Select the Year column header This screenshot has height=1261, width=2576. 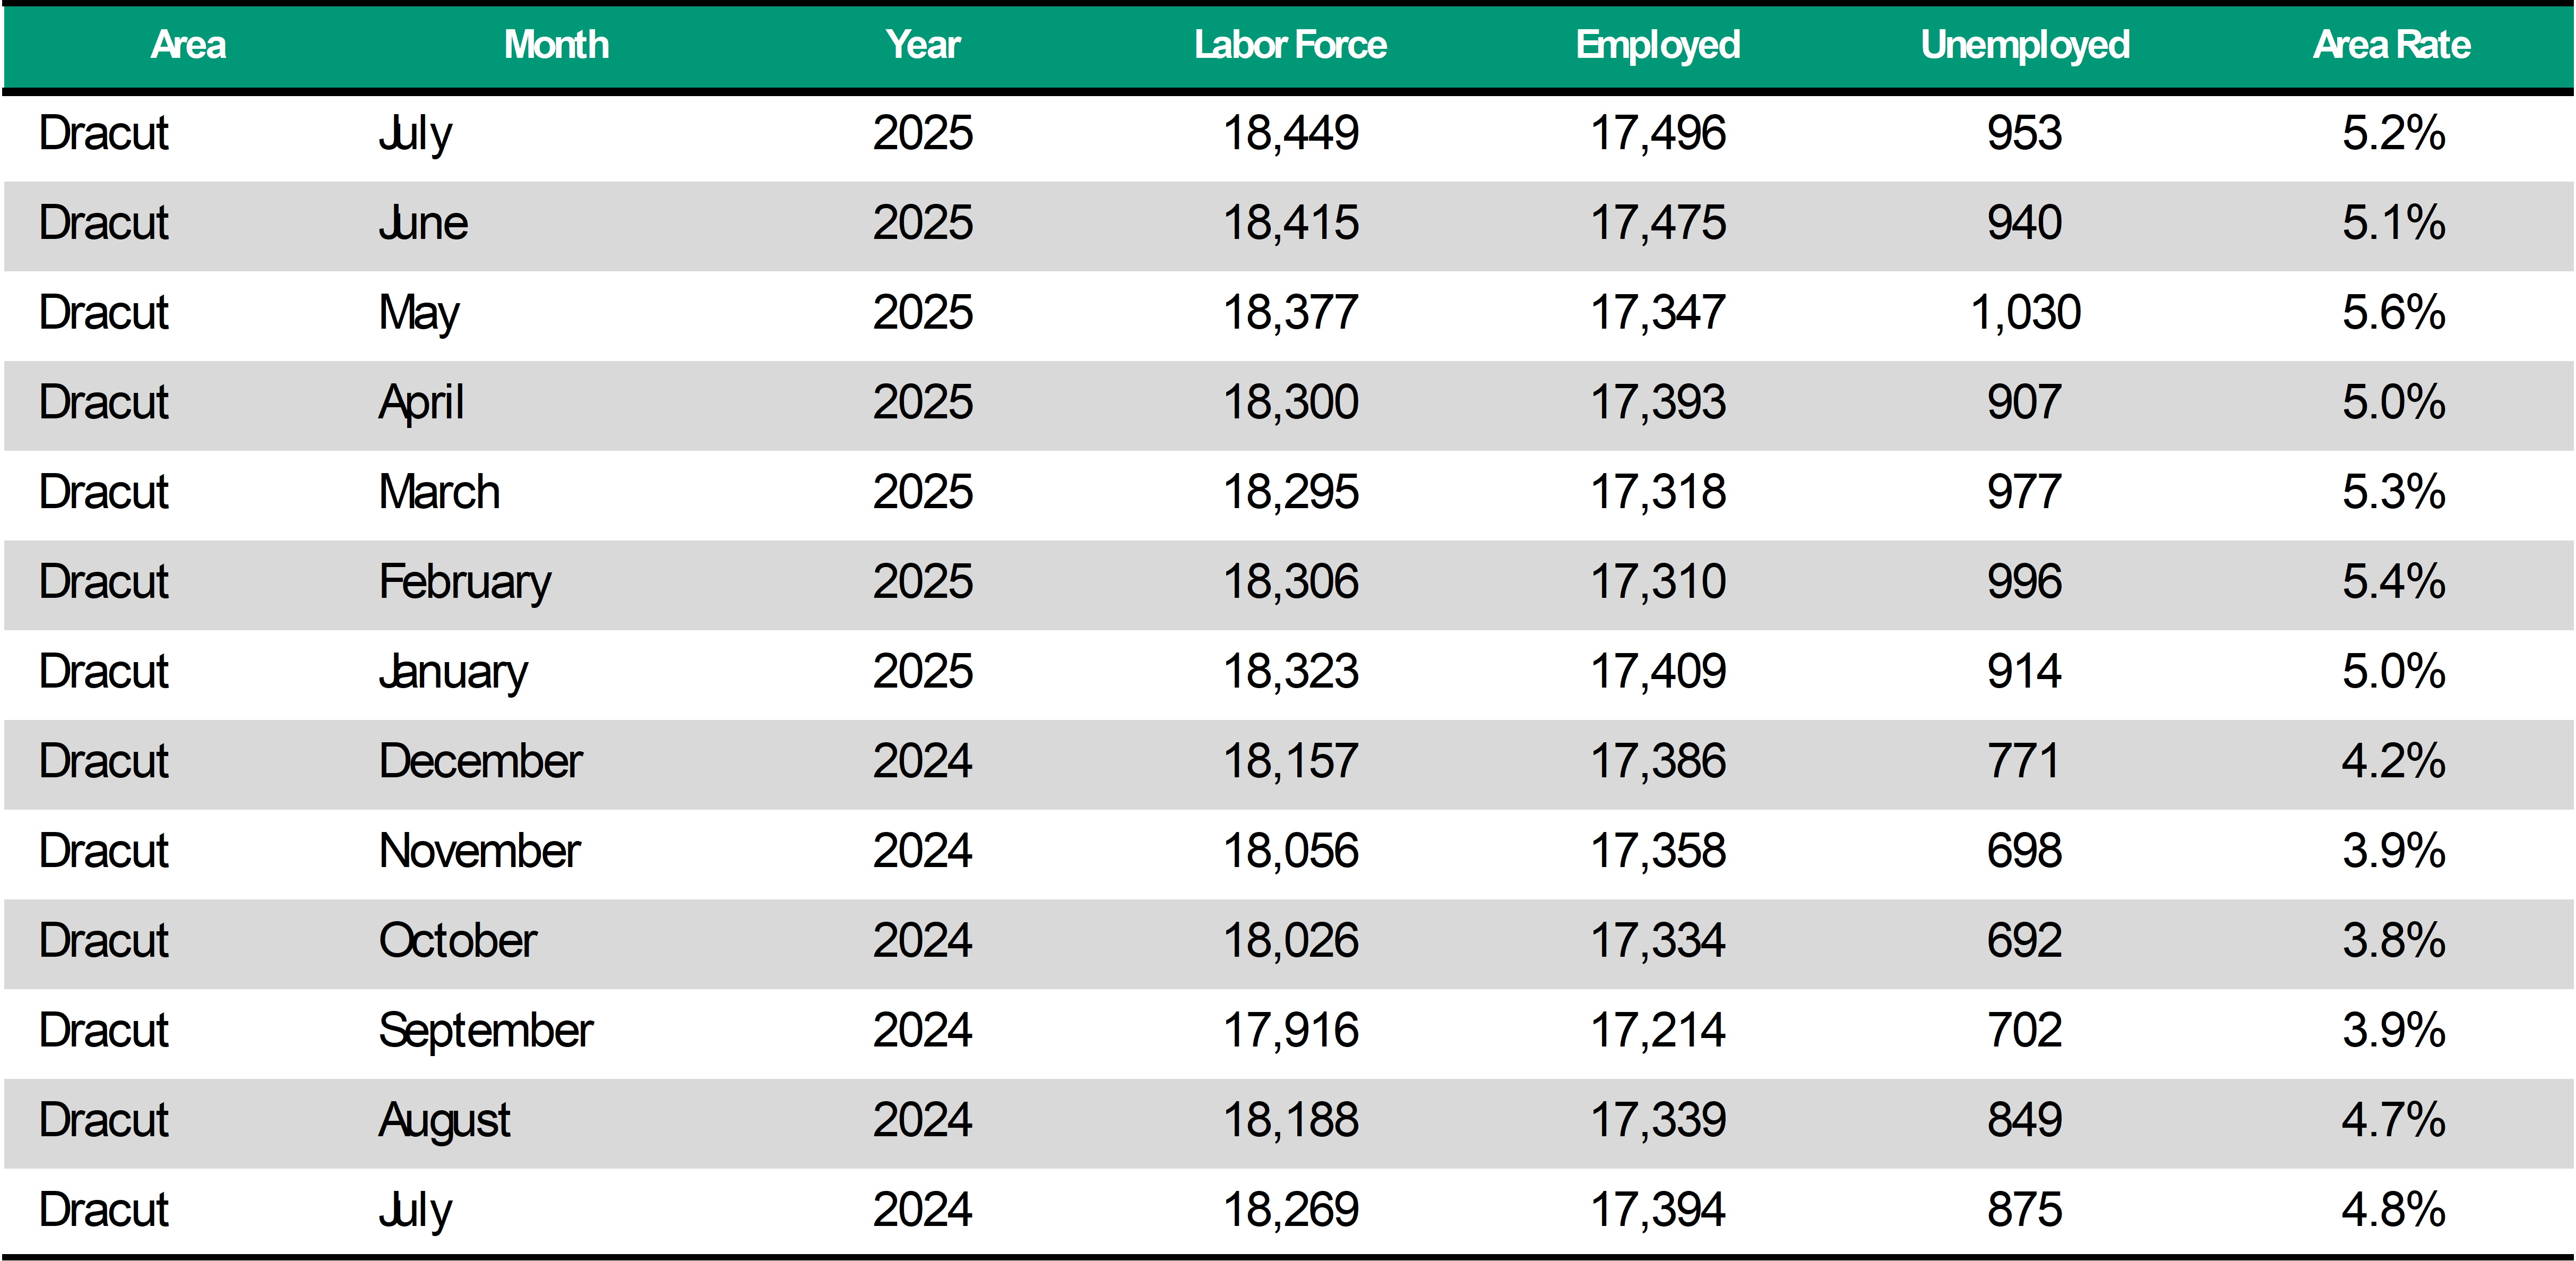click(x=922, y=45)
